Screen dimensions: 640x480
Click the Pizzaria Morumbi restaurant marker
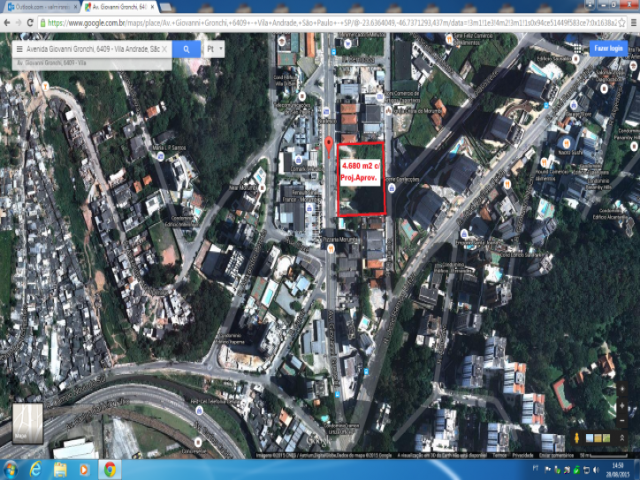[x=331, y=248]
